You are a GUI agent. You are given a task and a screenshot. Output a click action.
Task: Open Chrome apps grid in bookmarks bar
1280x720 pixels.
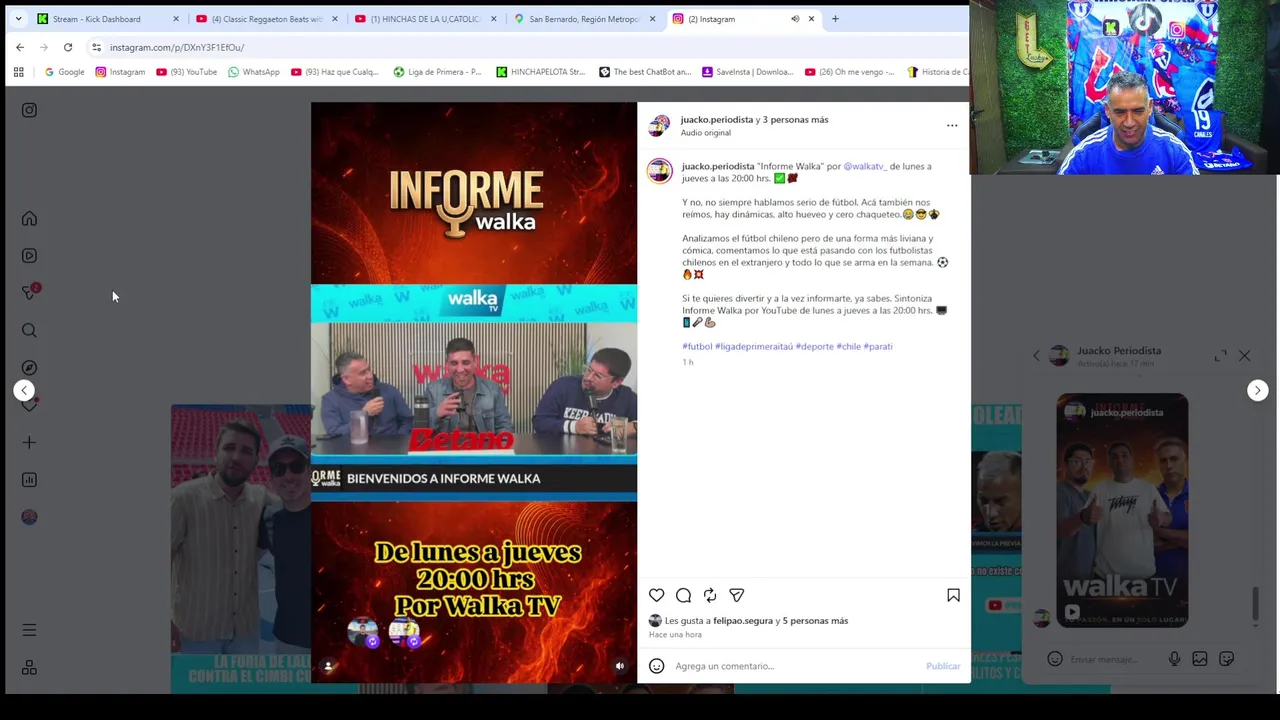18,72
